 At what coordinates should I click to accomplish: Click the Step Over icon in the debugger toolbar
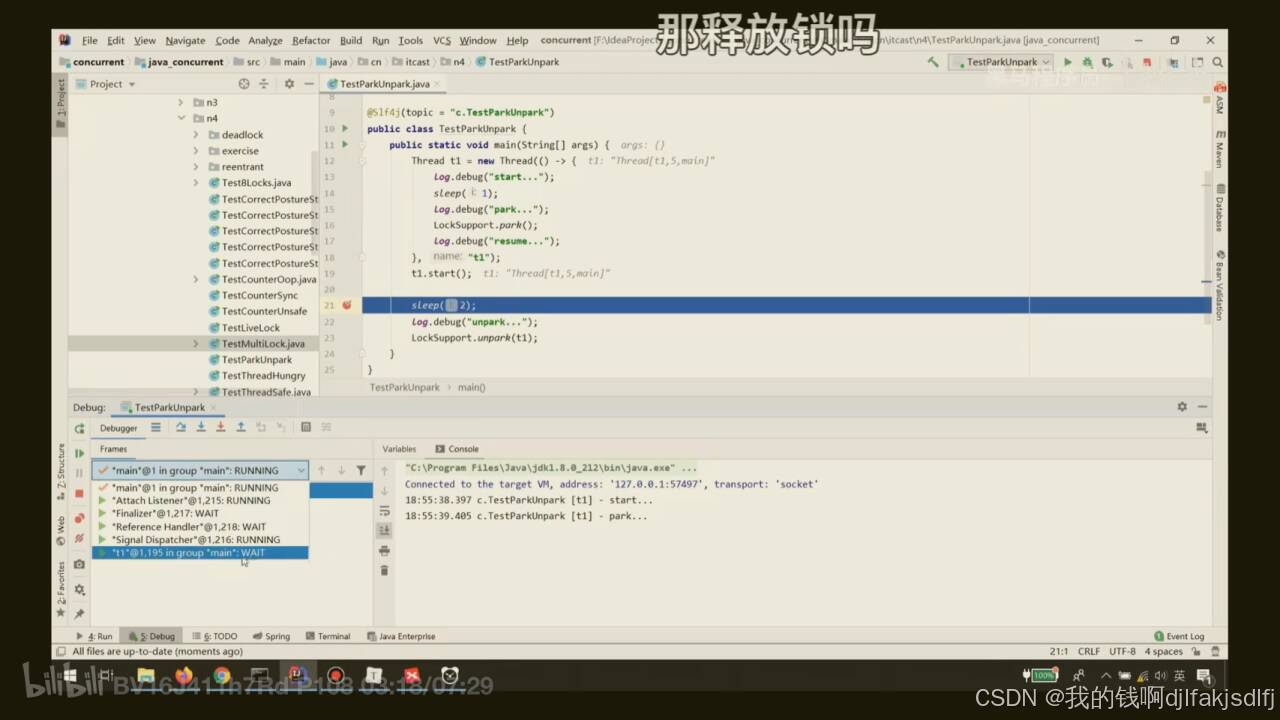click(183, 427)
